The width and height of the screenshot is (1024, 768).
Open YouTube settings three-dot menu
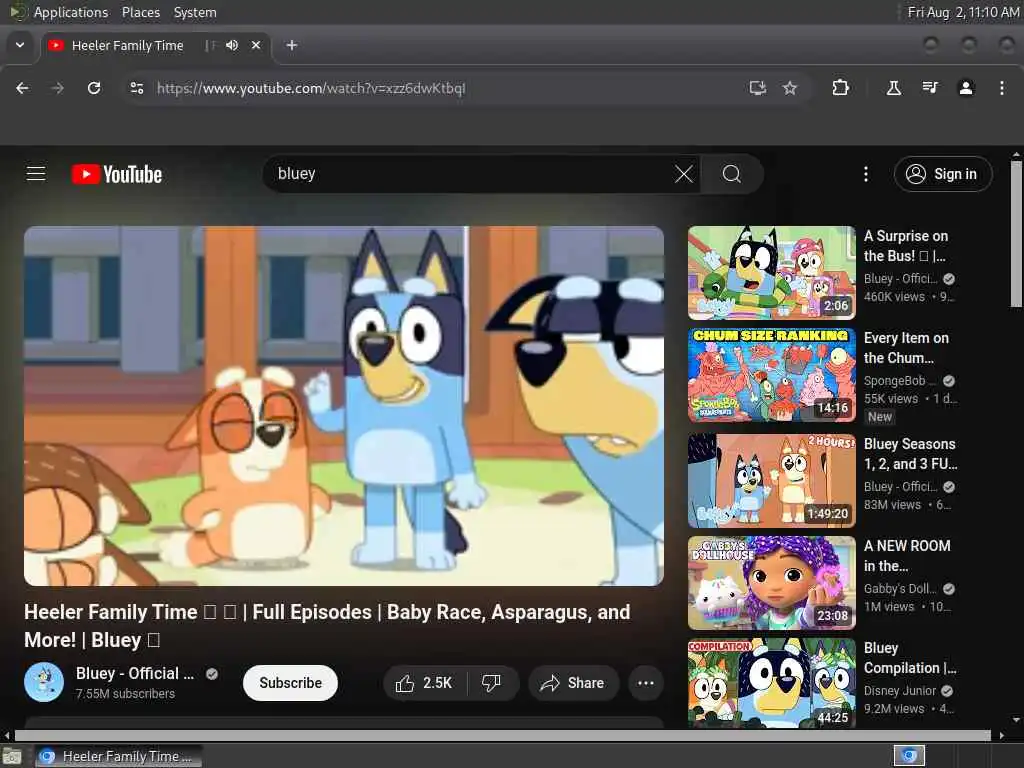pos(866,174)
